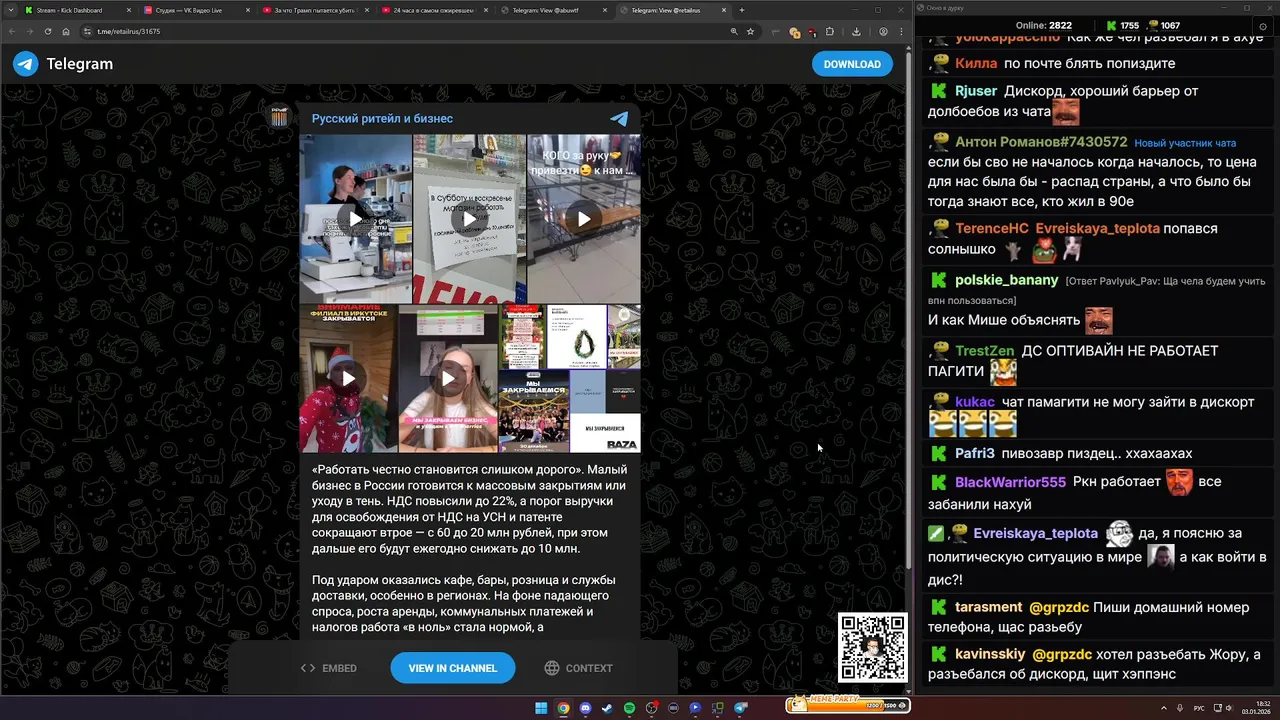
Task: Click the Online: 2822 counter in chat header
Action: coord(1044,25)
